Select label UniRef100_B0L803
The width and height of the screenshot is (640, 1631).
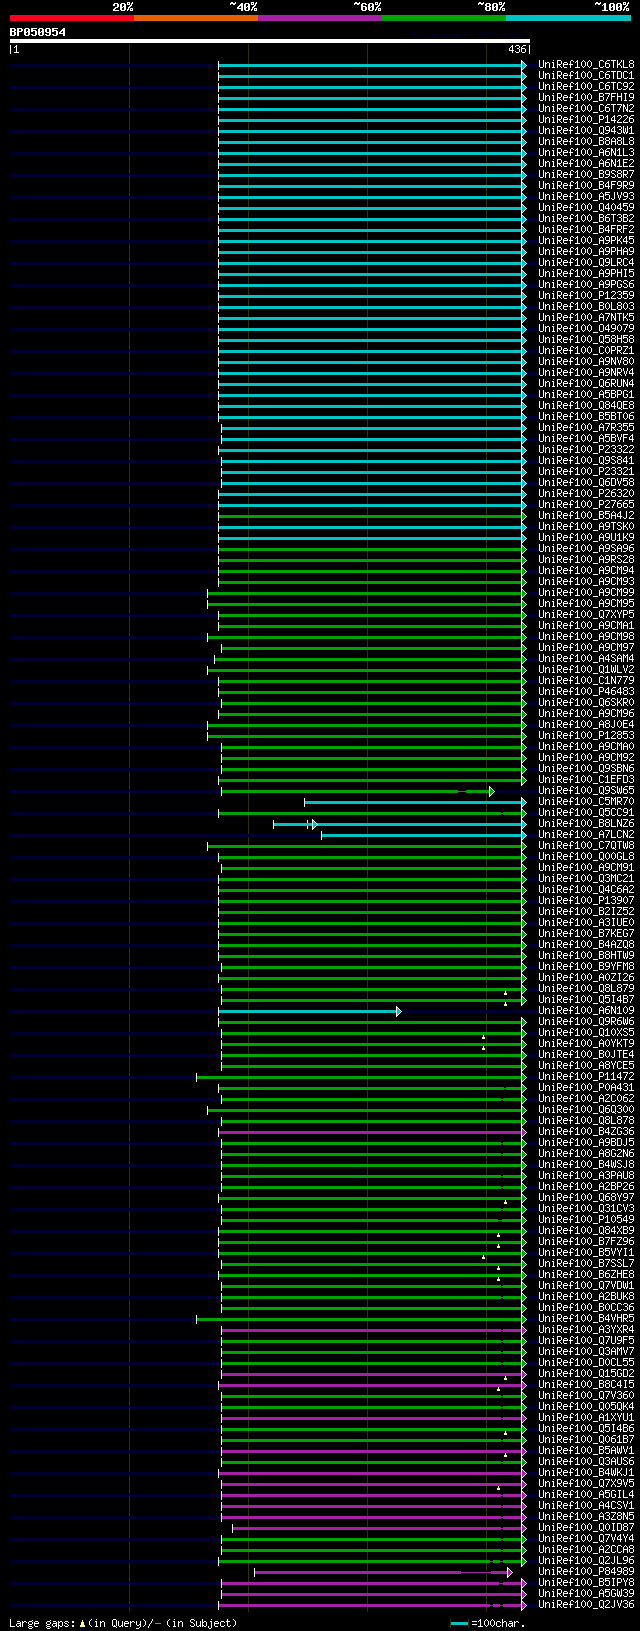click(x=586, y=307)
